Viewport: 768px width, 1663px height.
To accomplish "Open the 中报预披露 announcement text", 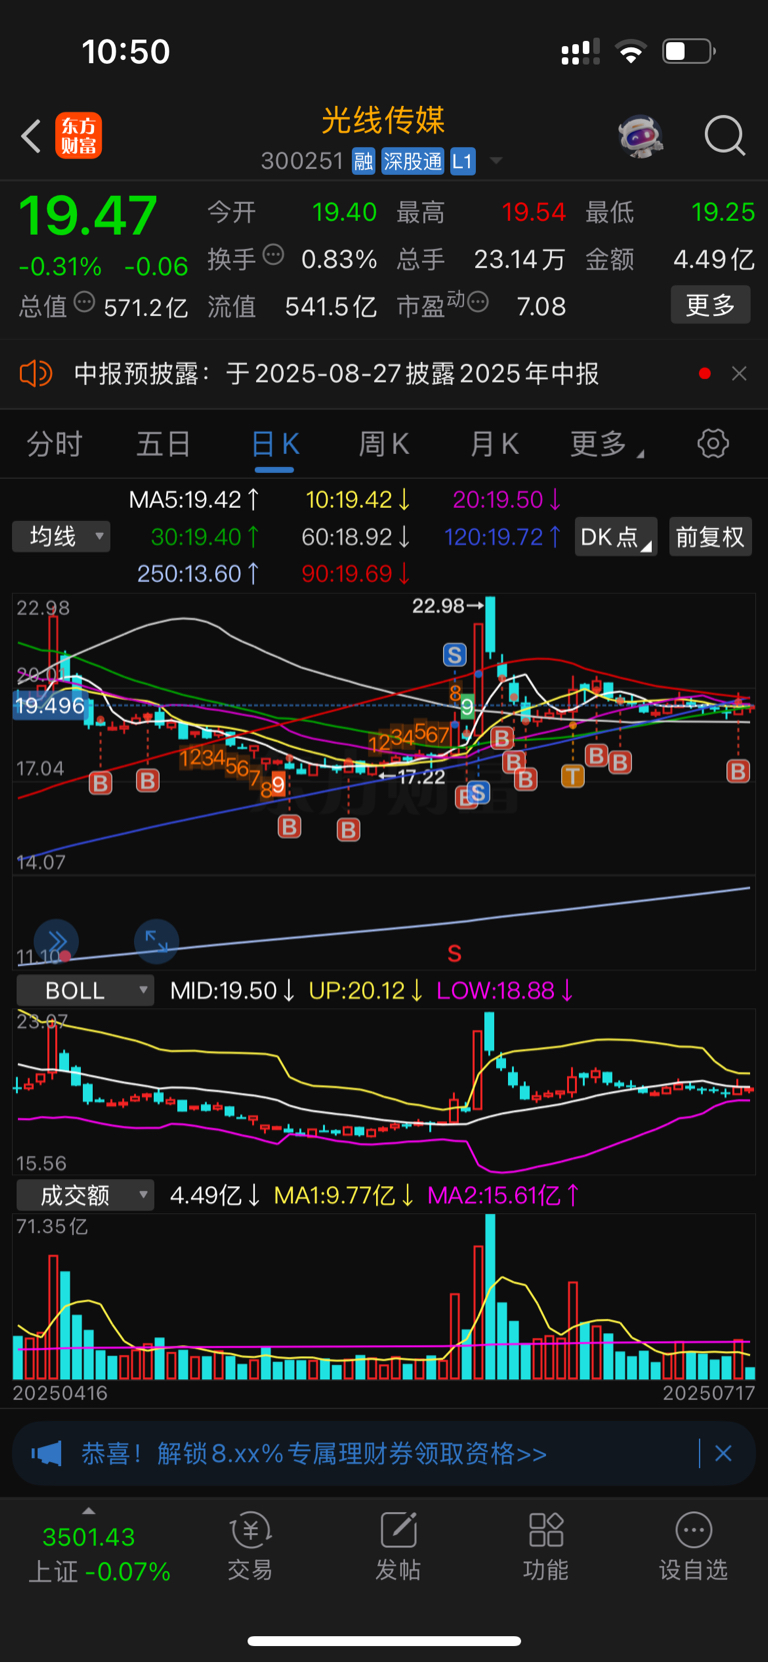I will coord(336,374).
